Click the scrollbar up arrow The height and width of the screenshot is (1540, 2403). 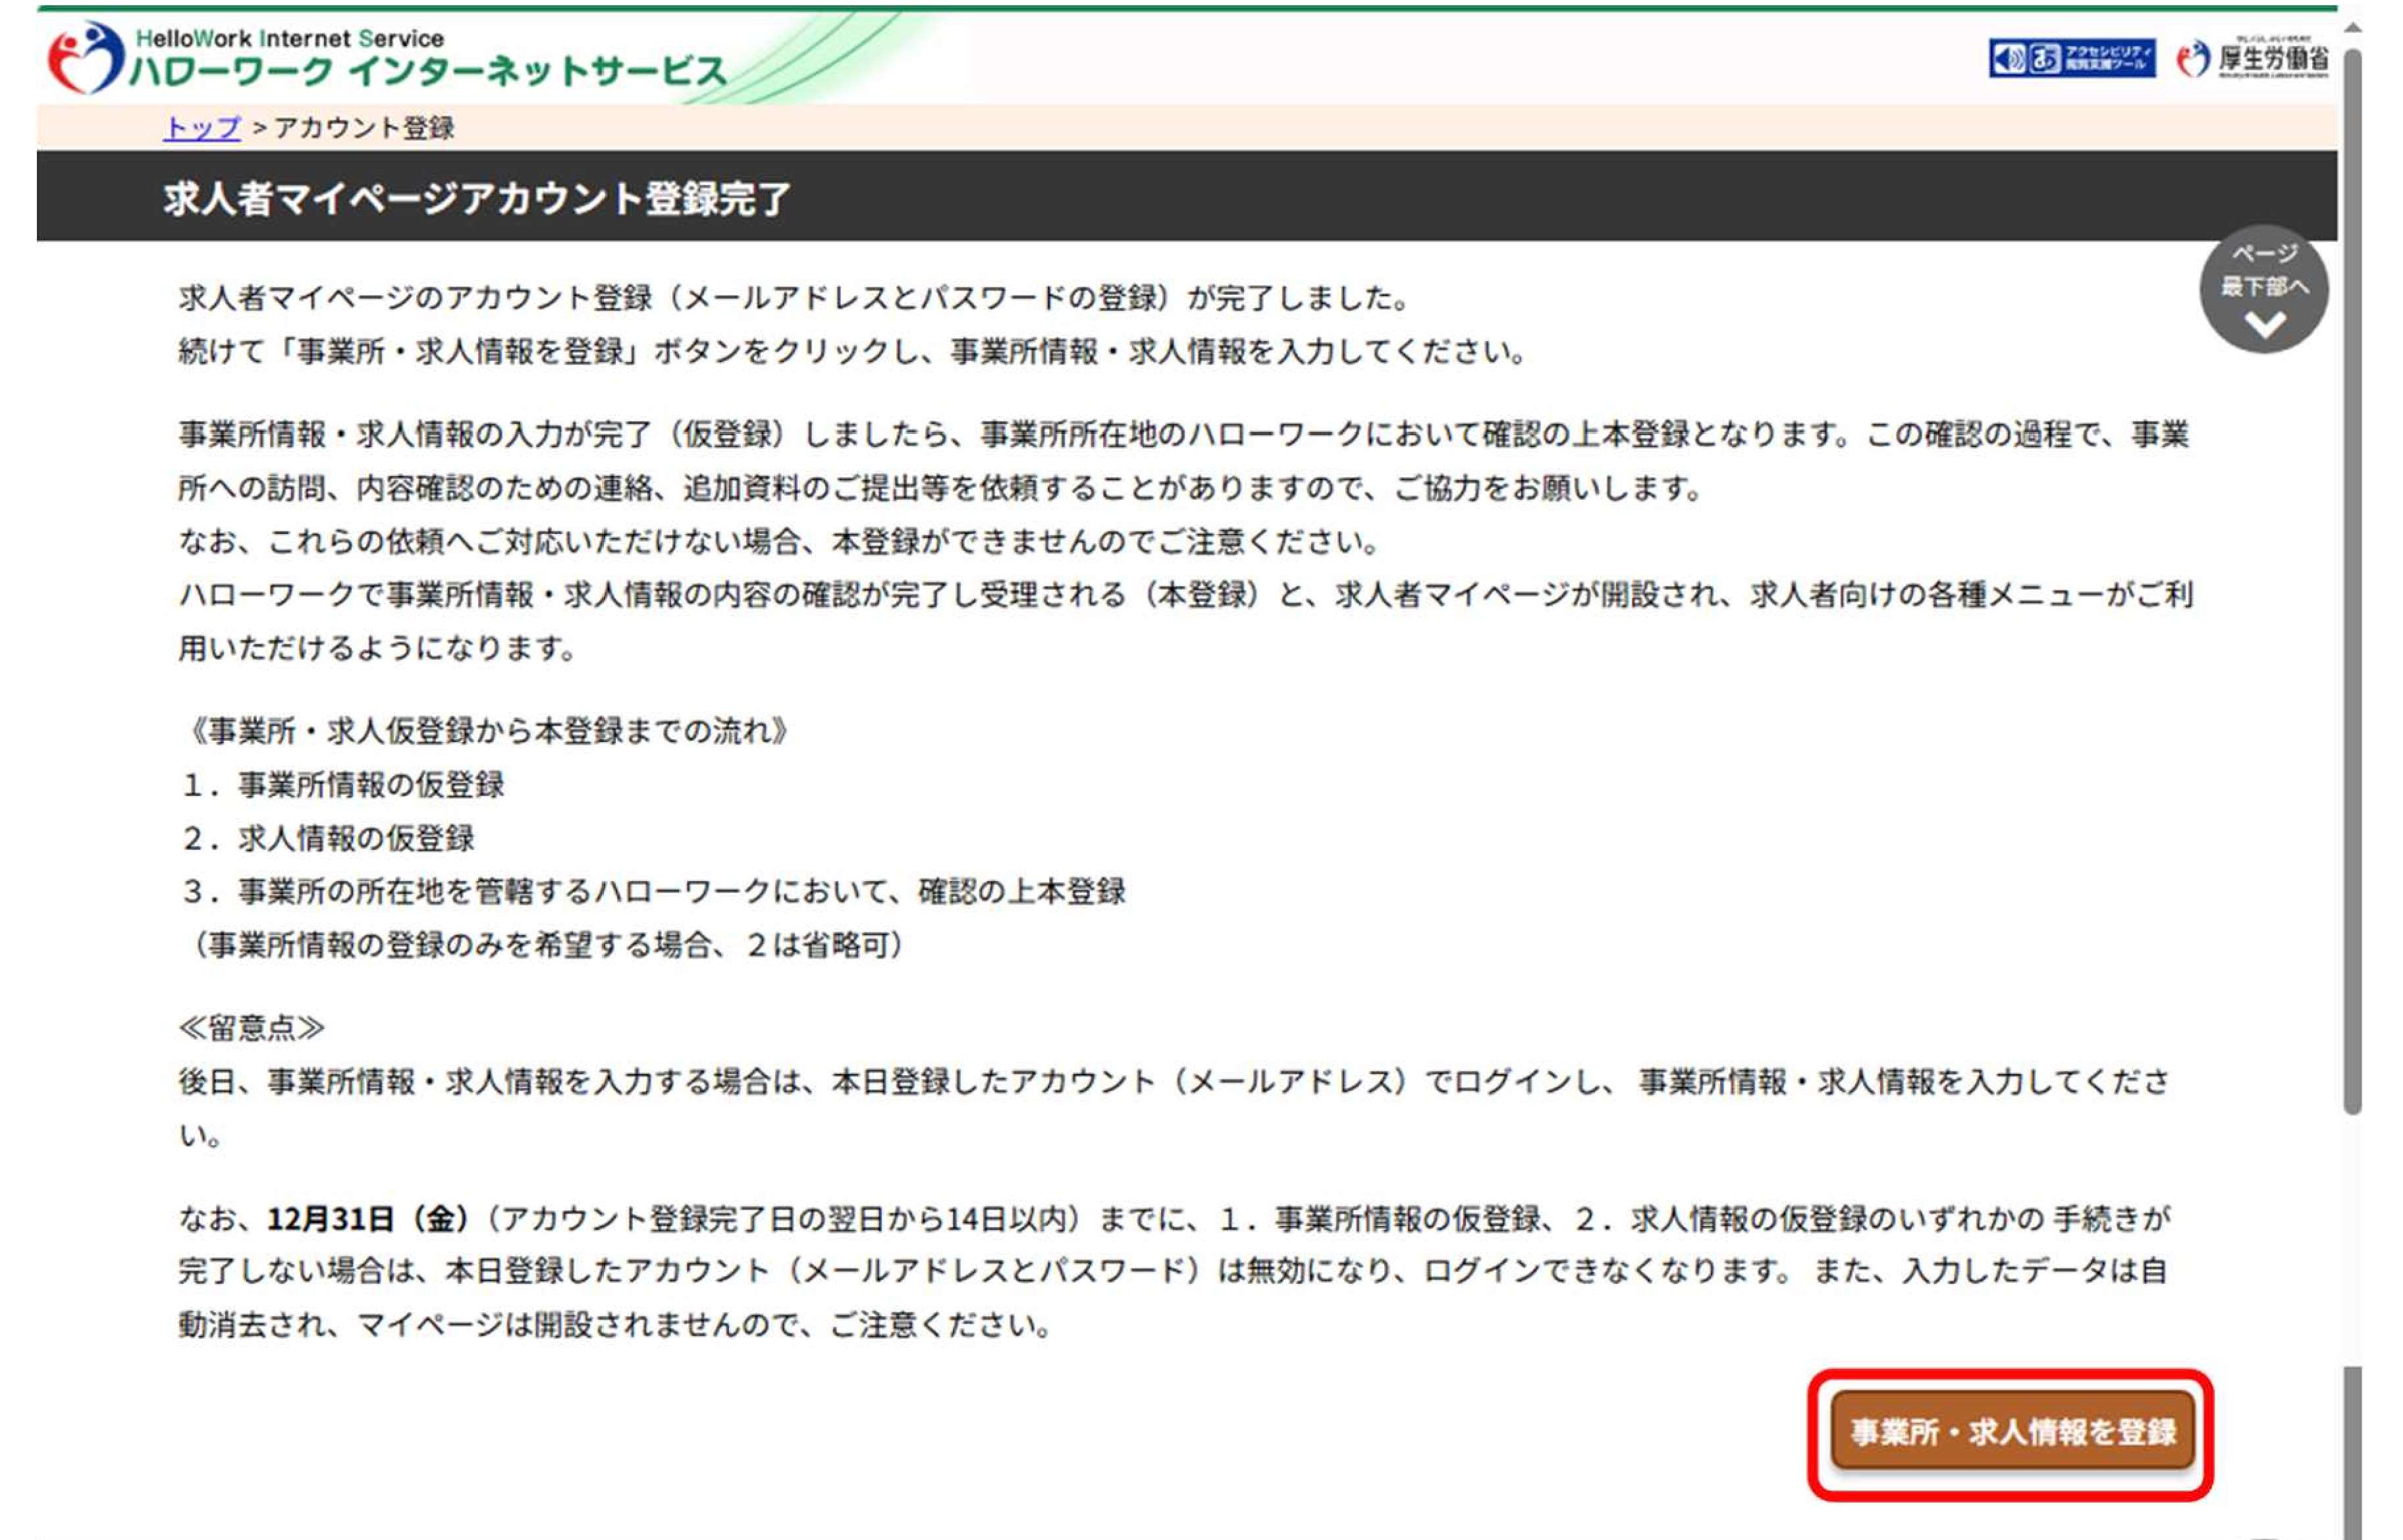pos(2352,27)
